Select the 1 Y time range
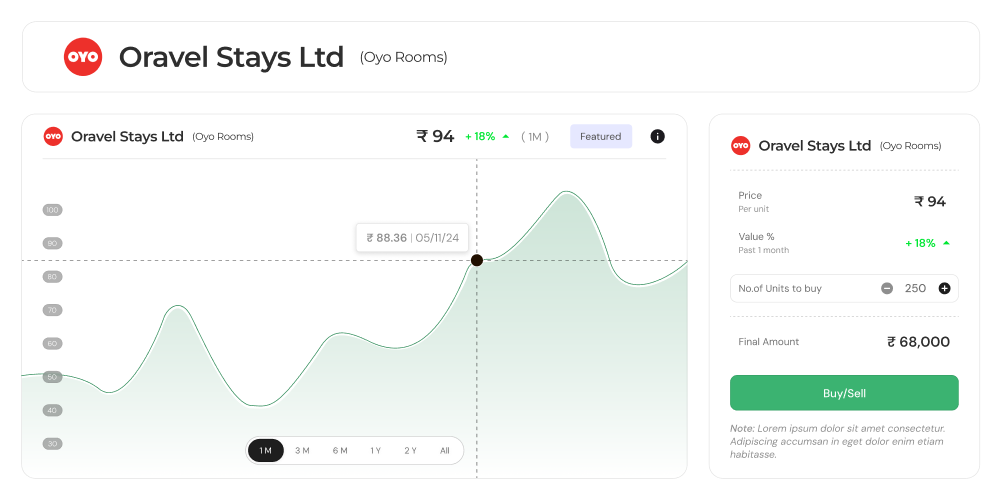Screen dimensions: 1002x500 (x=375, y=450)
